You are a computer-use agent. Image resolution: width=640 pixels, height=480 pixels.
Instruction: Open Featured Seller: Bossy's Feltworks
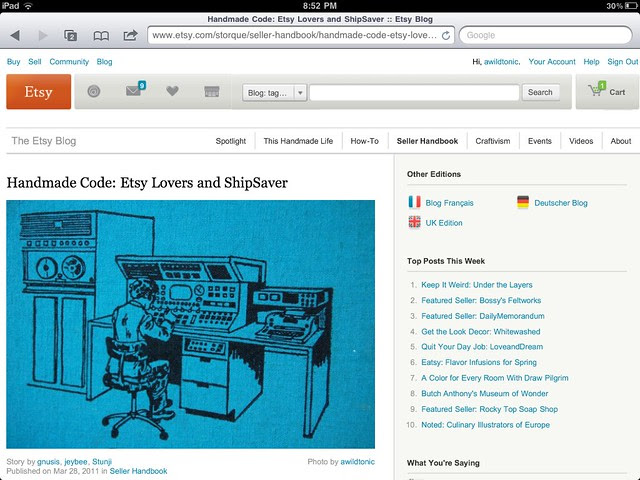[x=481, y=300]
